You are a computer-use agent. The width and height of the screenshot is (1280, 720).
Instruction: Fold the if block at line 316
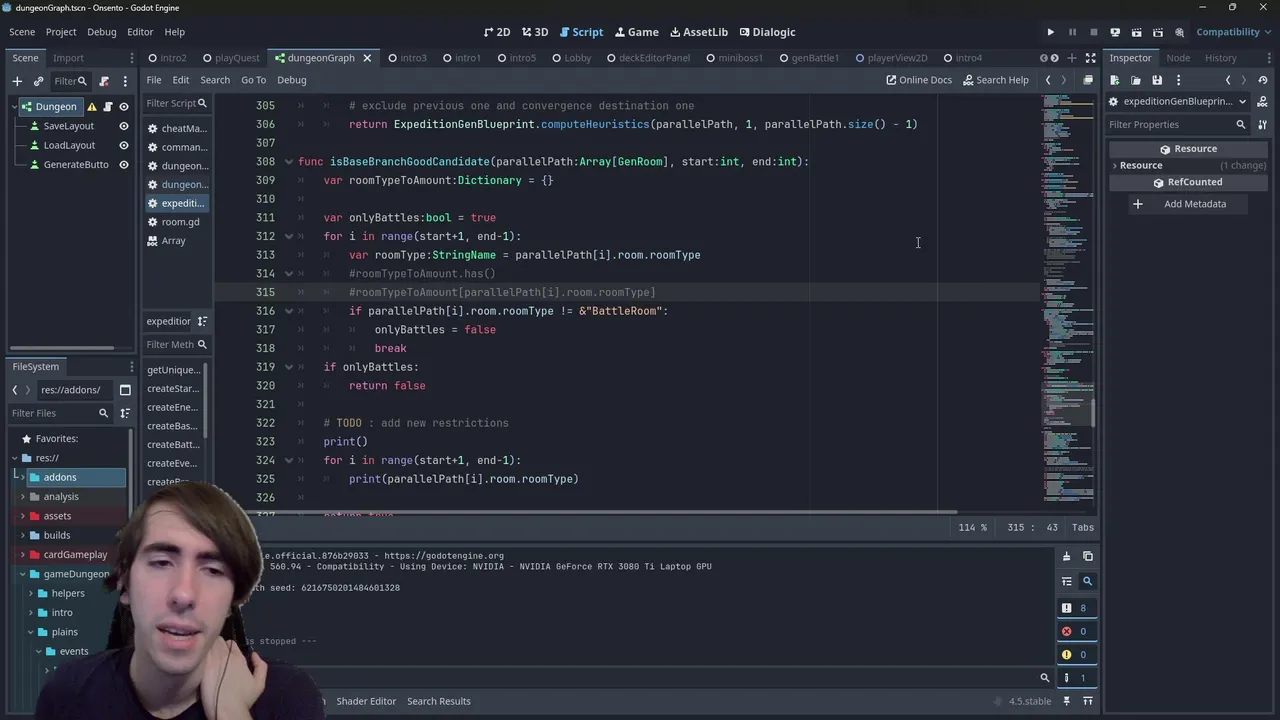tap(289, 311)
